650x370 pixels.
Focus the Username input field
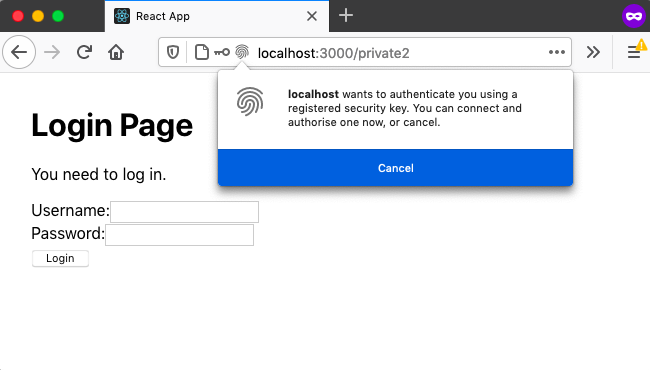pos(184,212)
